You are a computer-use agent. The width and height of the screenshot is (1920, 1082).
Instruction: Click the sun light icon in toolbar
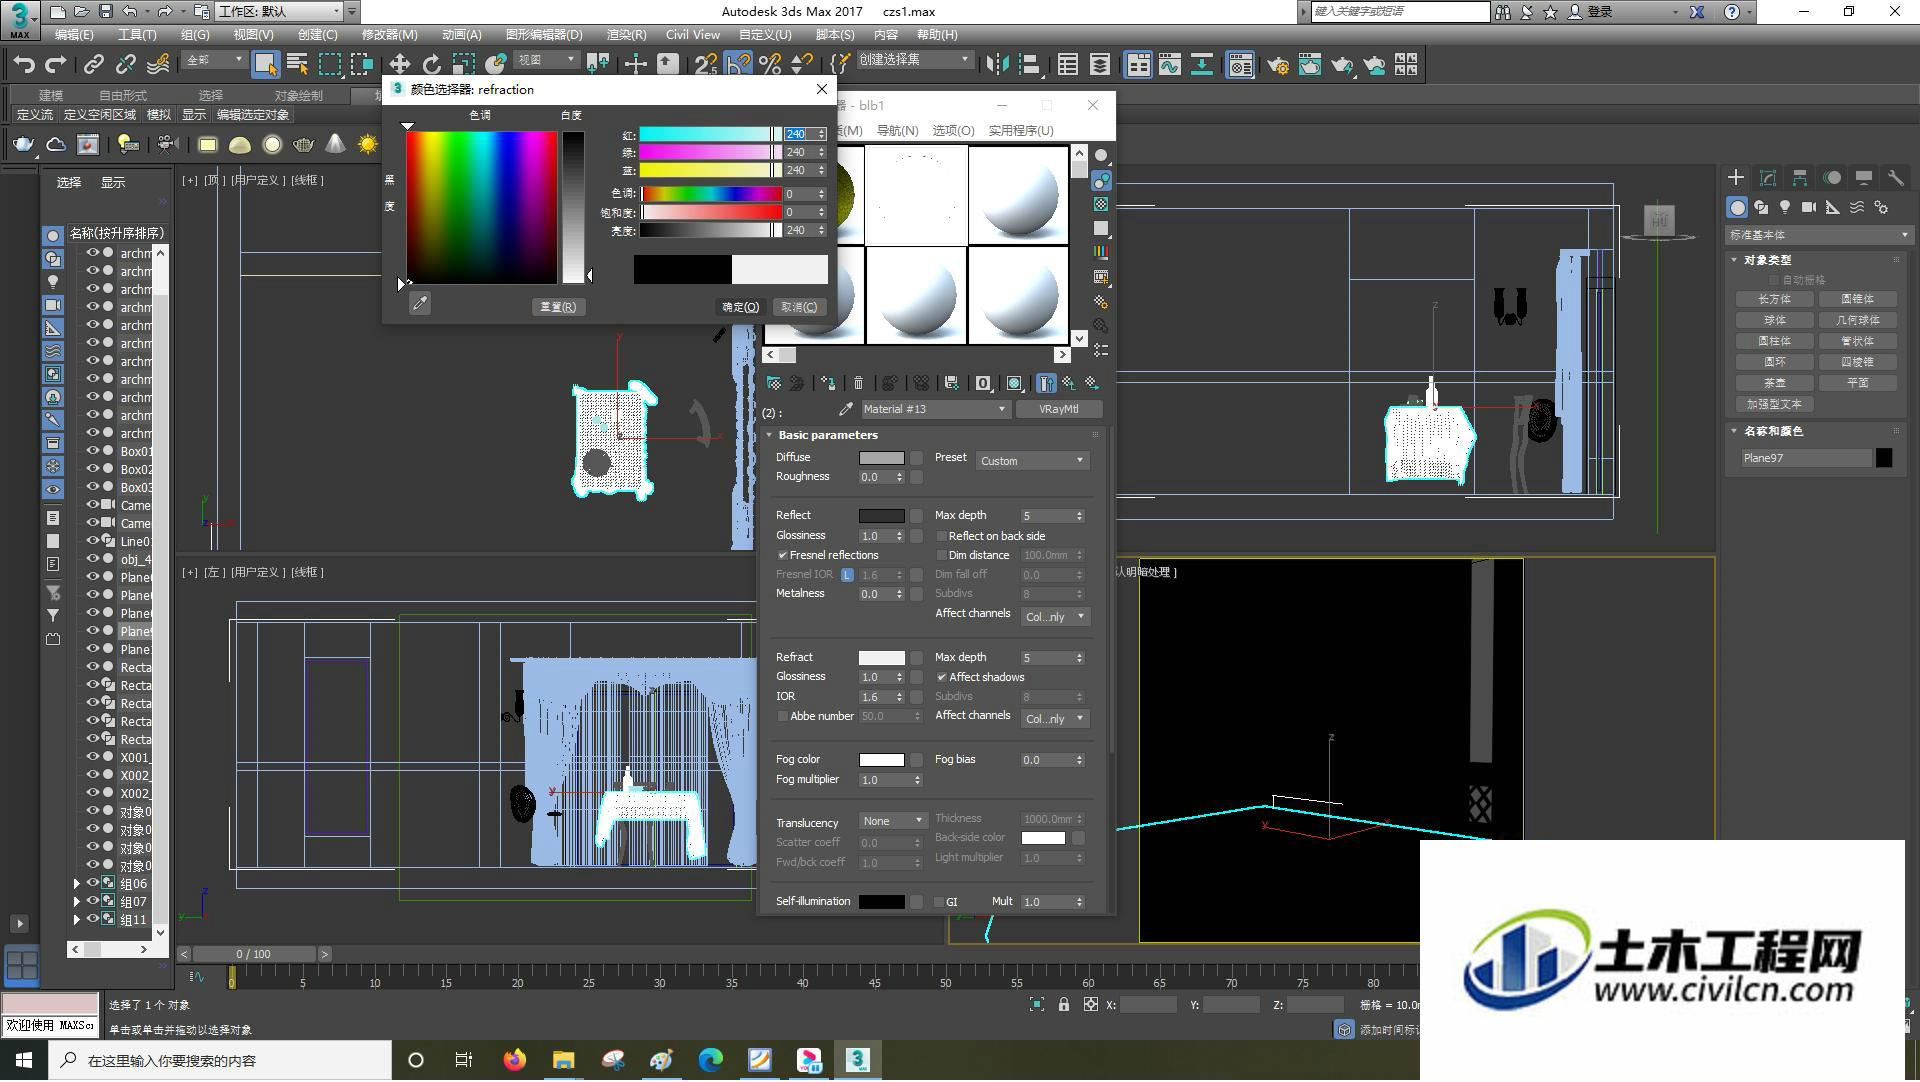pyautogui.click(x=368, y=145)
